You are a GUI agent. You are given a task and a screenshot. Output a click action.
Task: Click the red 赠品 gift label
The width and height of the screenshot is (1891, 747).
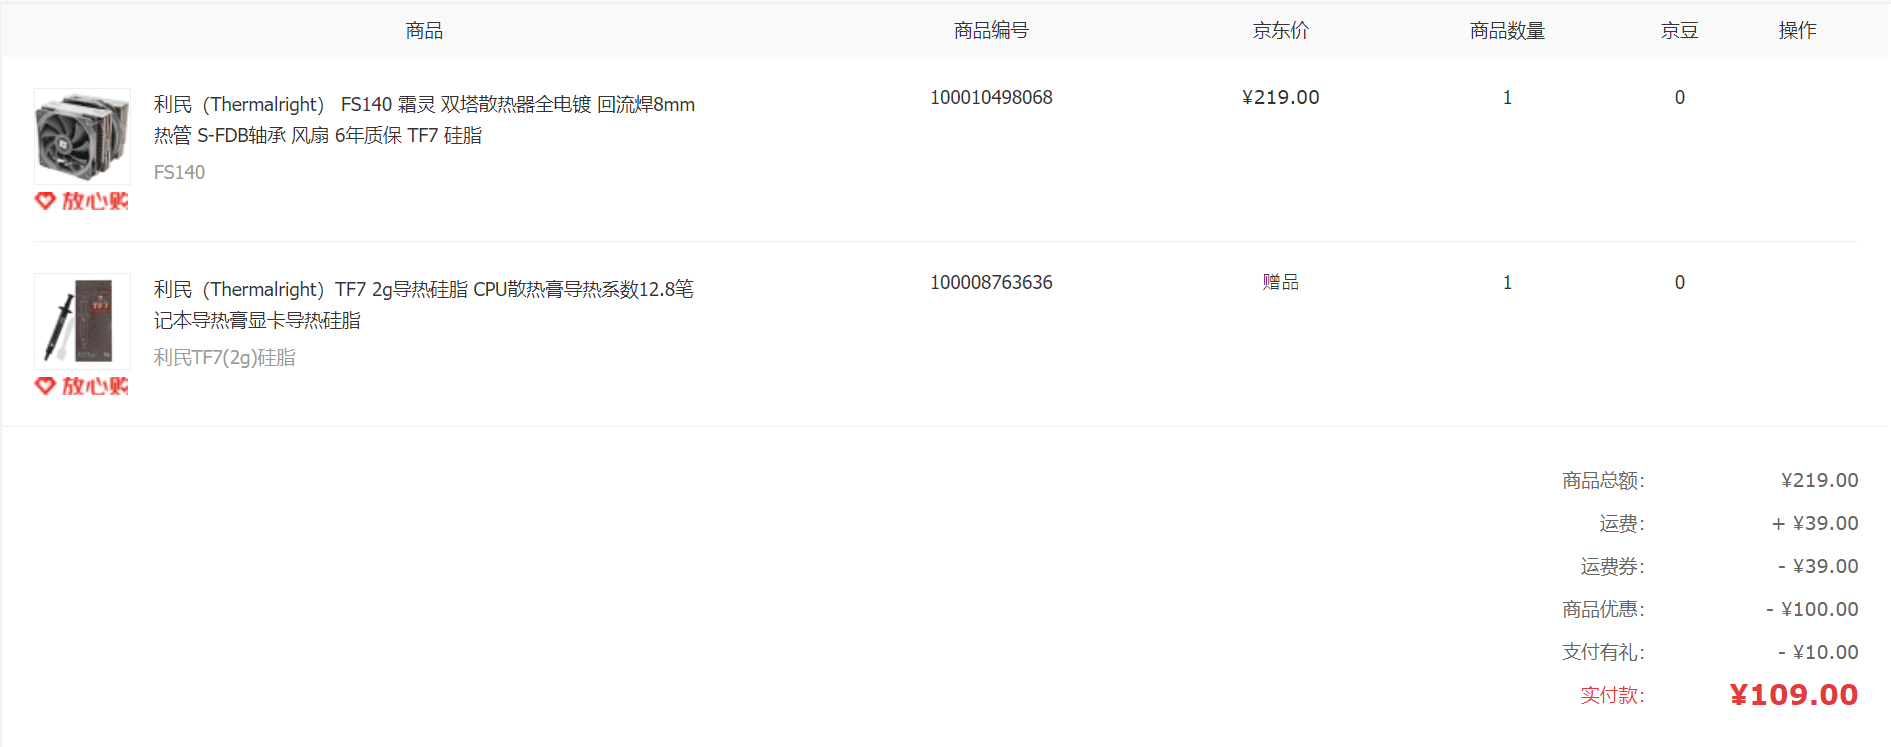click(1280, 282)
